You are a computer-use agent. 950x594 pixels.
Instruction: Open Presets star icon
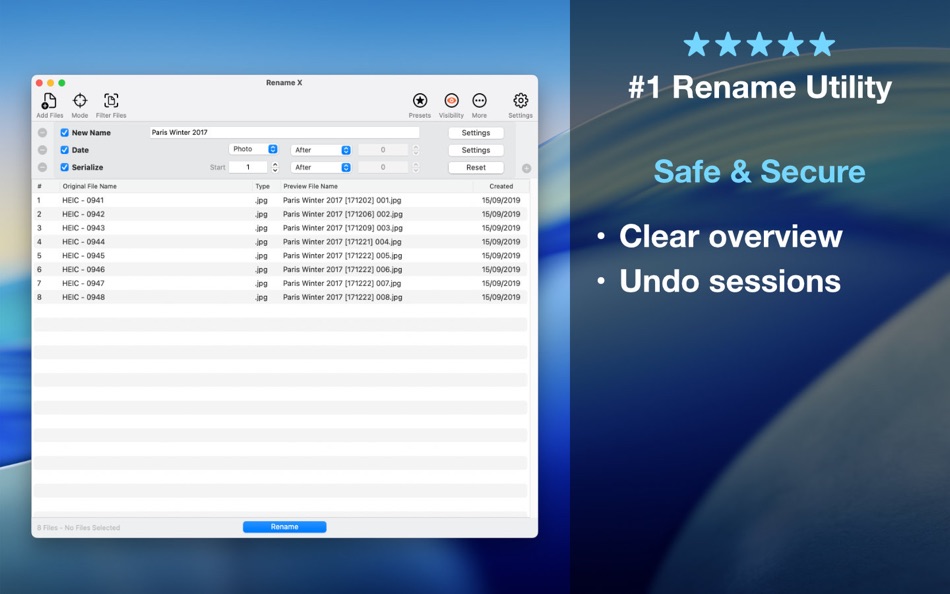coord(420,101)
